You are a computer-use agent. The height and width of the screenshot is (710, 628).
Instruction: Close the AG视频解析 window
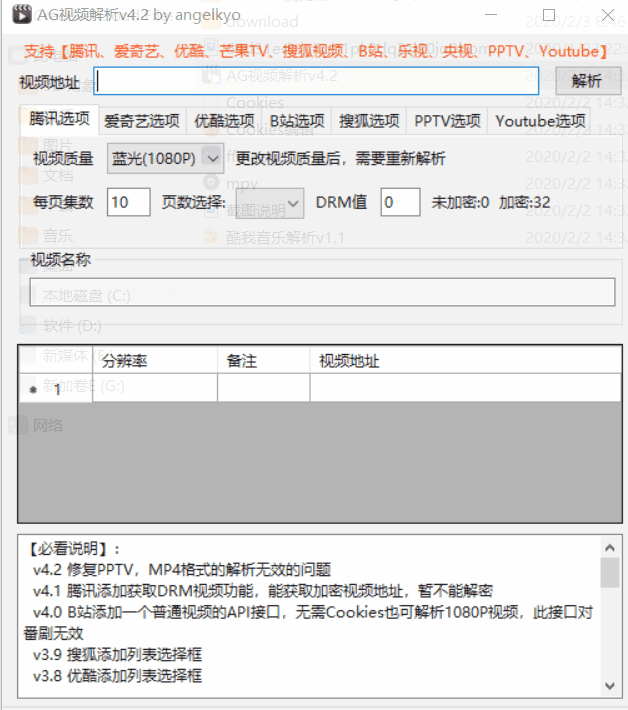(607, 14)
